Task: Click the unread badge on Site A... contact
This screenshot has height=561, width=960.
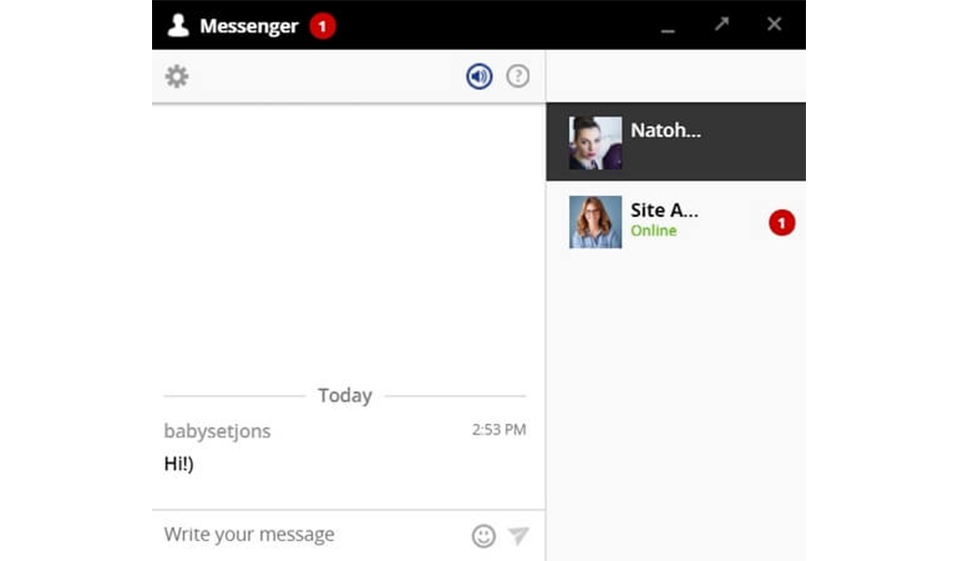Action: point(782,223)
